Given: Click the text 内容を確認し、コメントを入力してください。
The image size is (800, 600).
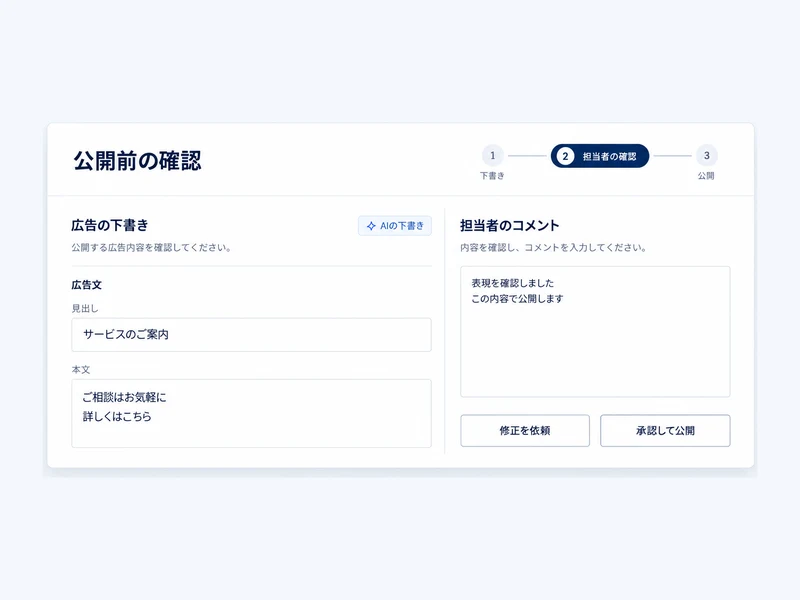Looking at the screenshot, I should click(x=554, y=247).
